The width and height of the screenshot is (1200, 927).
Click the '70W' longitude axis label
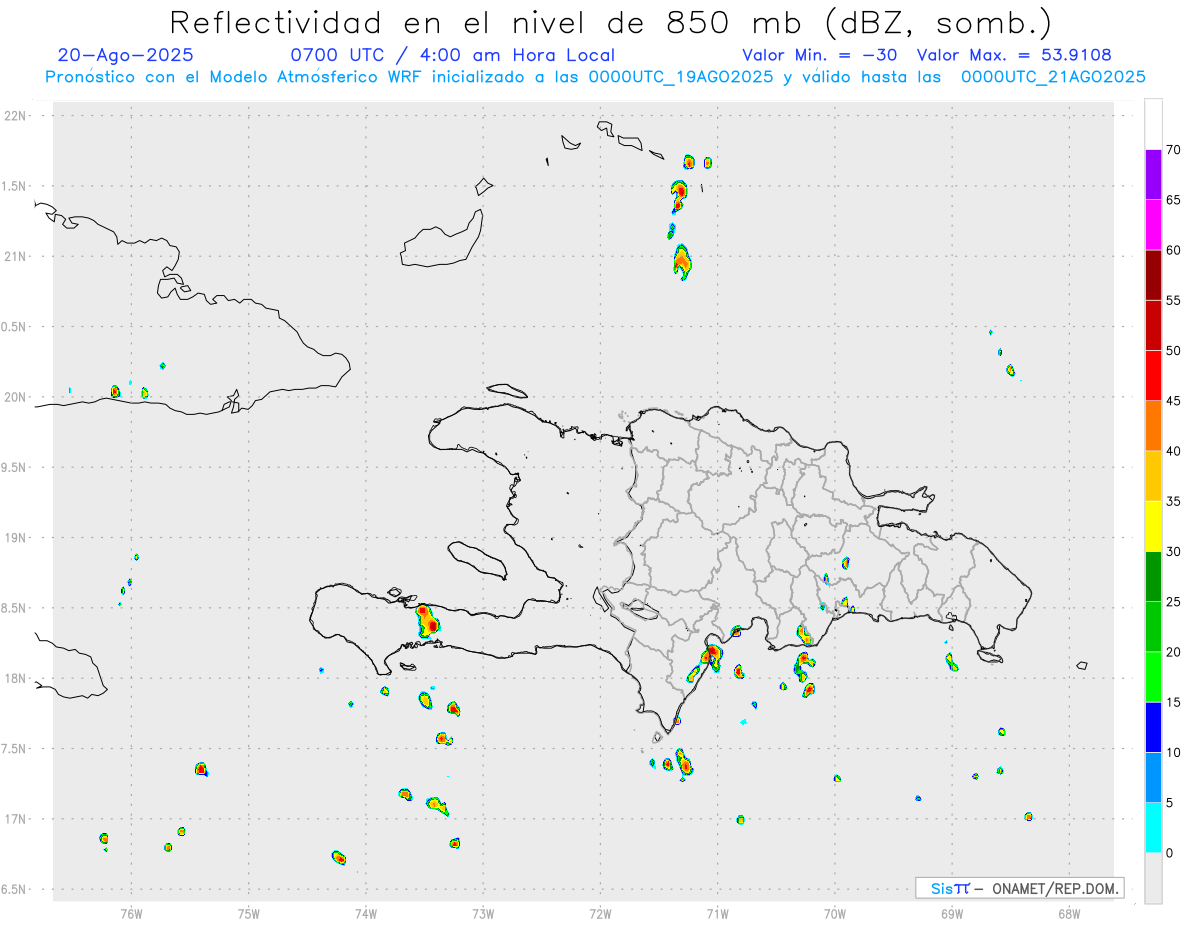[835, 914]
